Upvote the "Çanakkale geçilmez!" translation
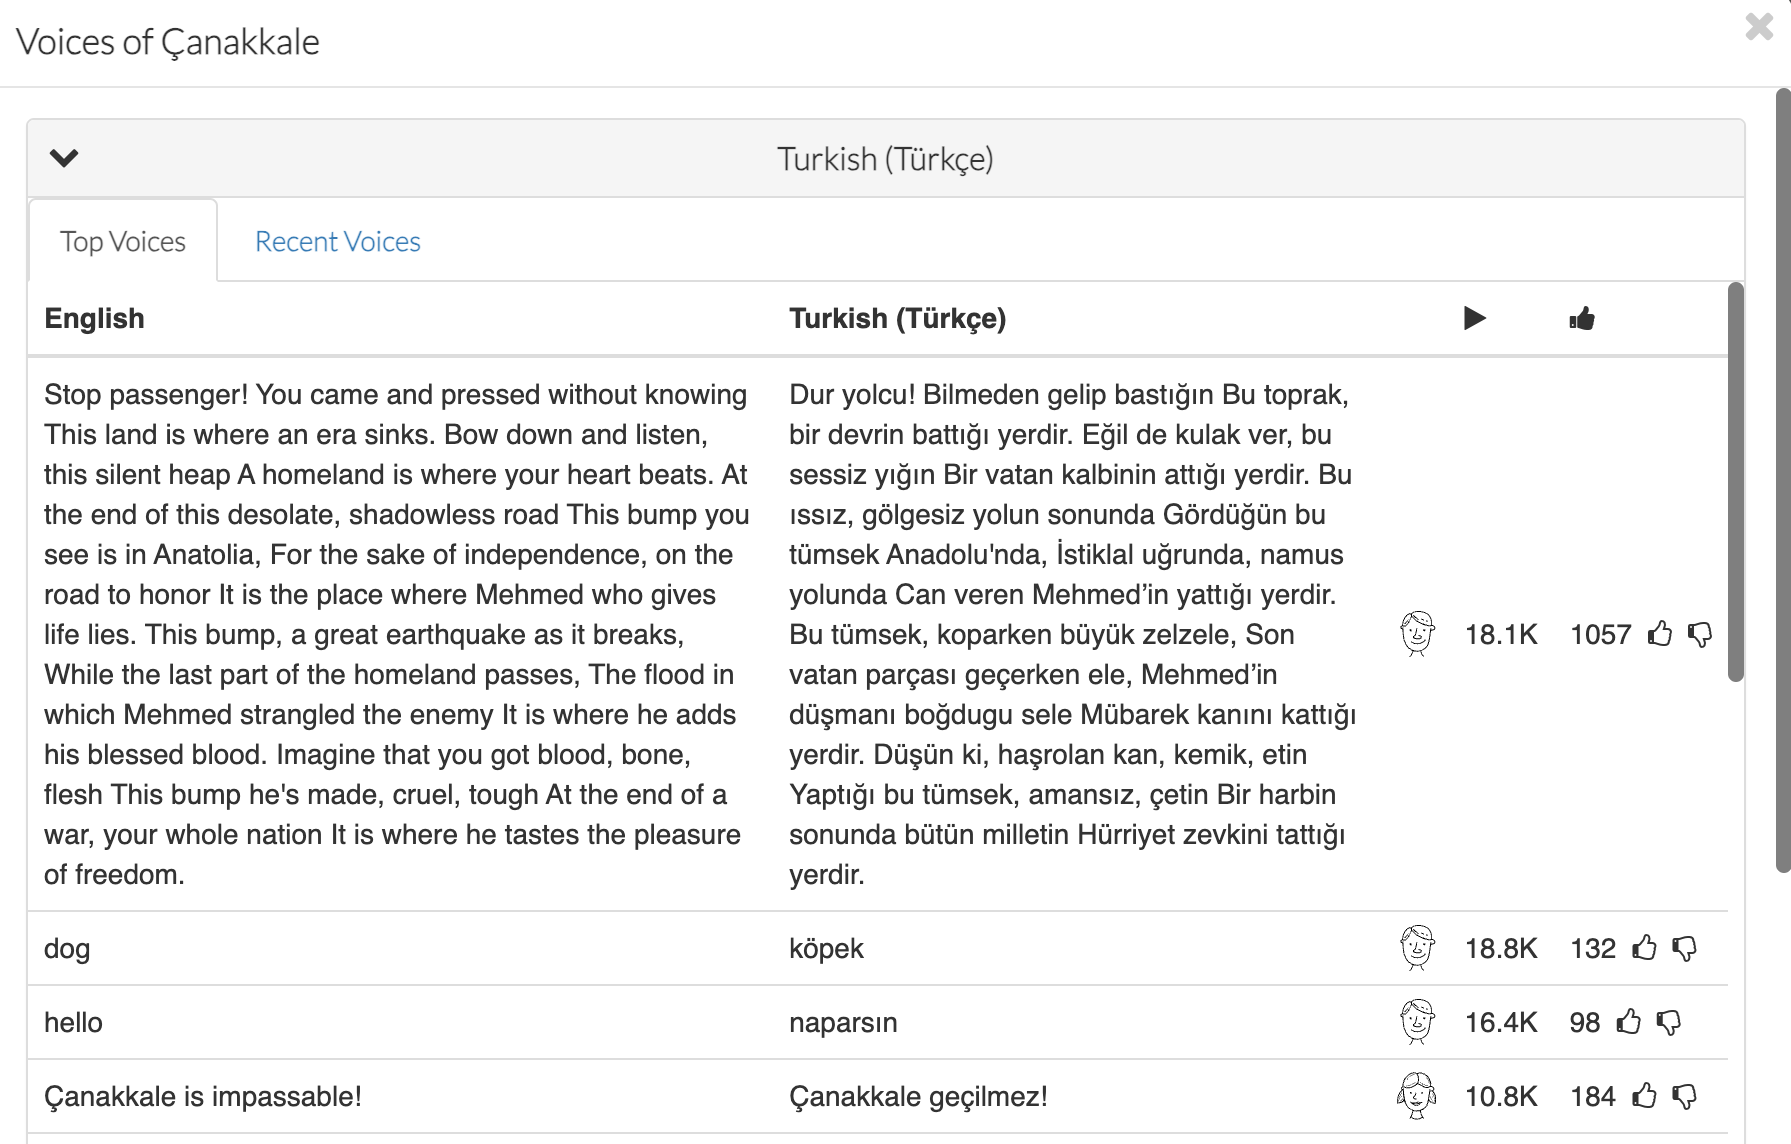1791x1144 pixels. tap(1645, 1096)
